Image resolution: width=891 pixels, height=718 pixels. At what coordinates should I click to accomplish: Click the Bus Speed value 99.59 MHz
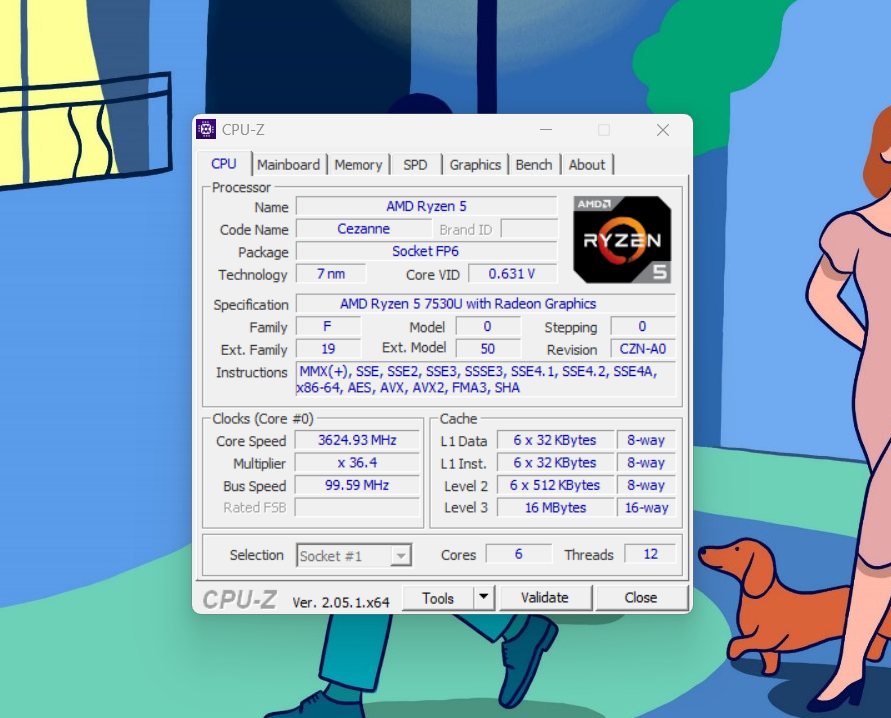point(357,485)
